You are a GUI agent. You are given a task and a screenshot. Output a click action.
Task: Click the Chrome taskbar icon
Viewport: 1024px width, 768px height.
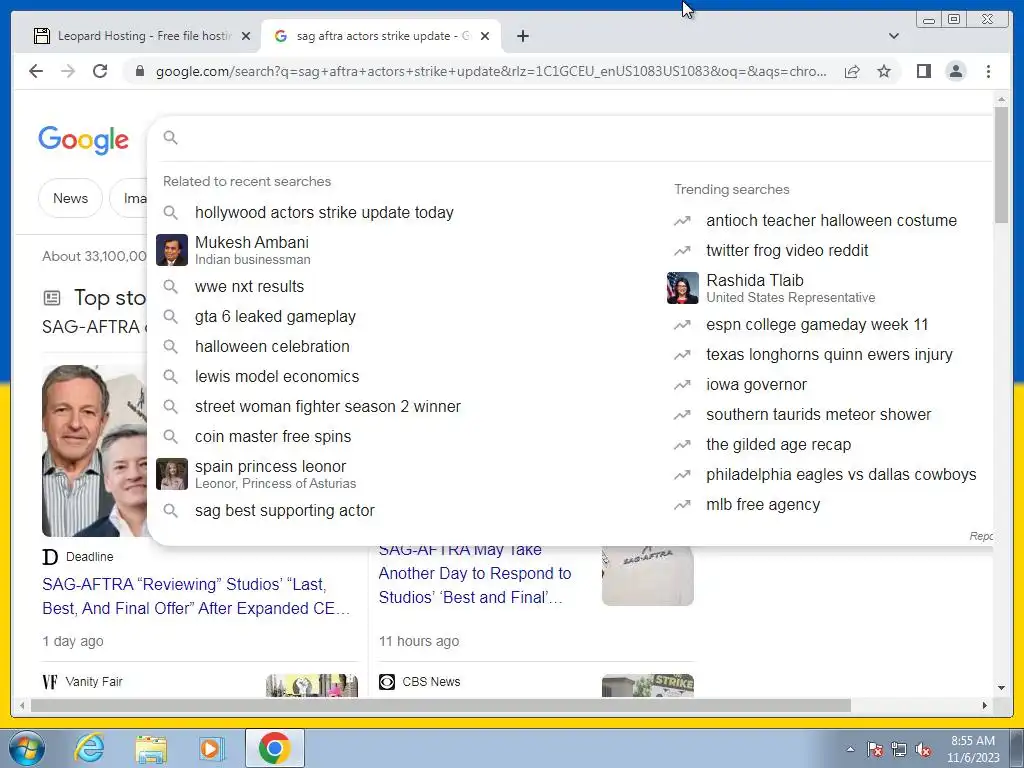[274, 748]
